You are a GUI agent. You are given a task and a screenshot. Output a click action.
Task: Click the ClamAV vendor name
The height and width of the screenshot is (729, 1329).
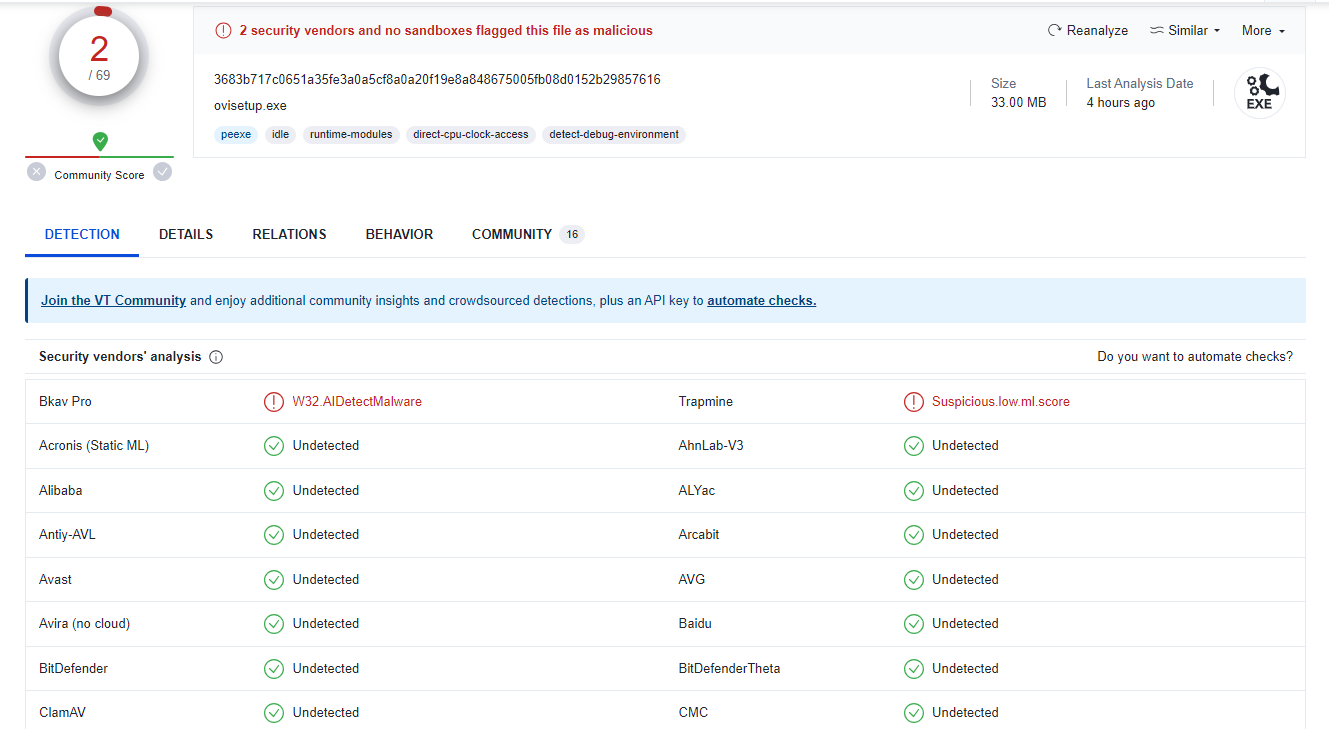click(62, 713)
